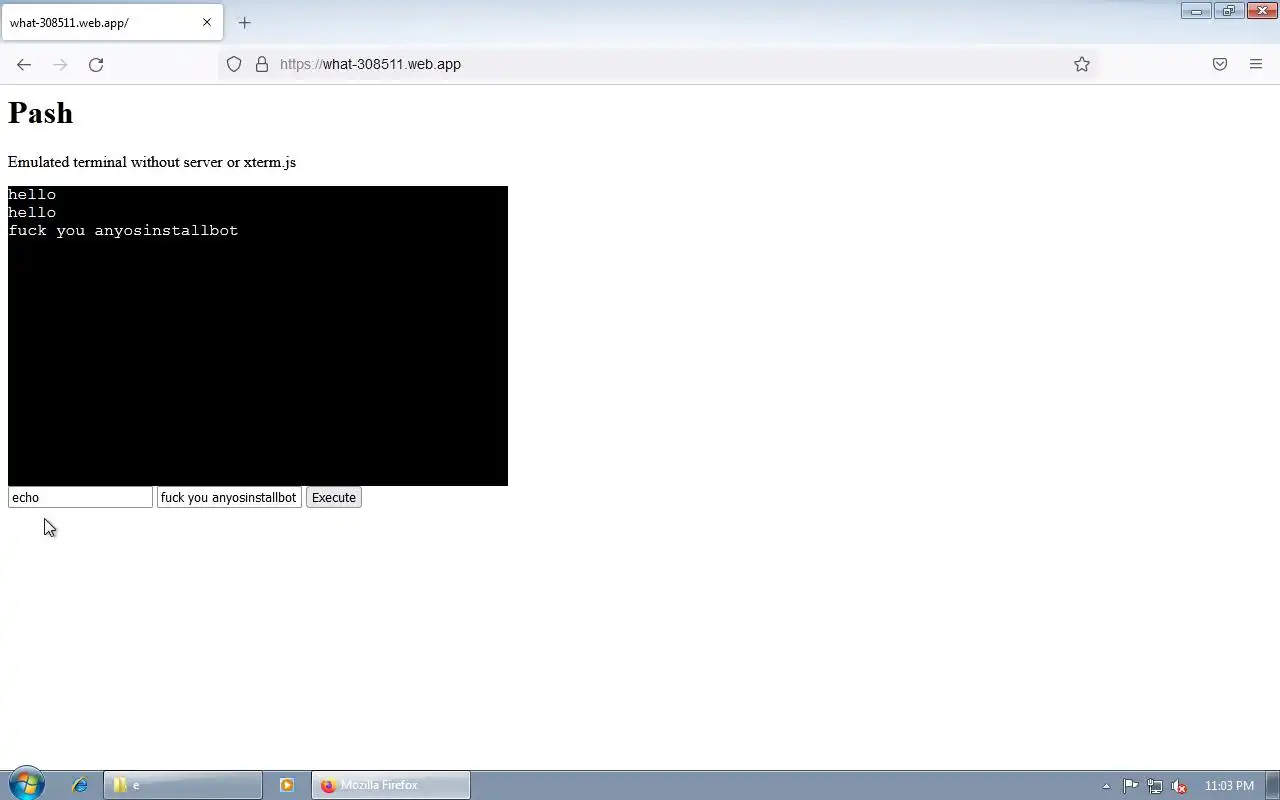Image resolution: width=1280 pixels, height=800 pixels.
Task: Minimize the Firefox window
Action: (1196, 11)
